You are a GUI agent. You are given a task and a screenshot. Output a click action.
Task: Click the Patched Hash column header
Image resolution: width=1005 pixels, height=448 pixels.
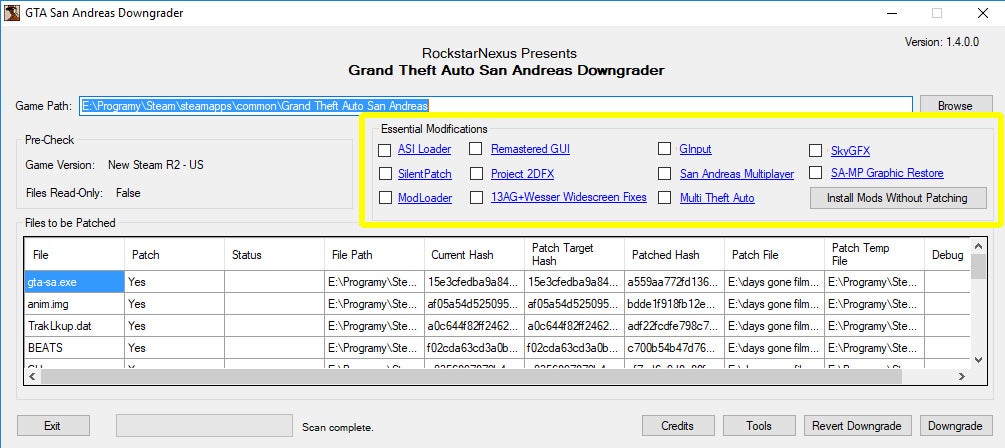click(x=674, y=254)
